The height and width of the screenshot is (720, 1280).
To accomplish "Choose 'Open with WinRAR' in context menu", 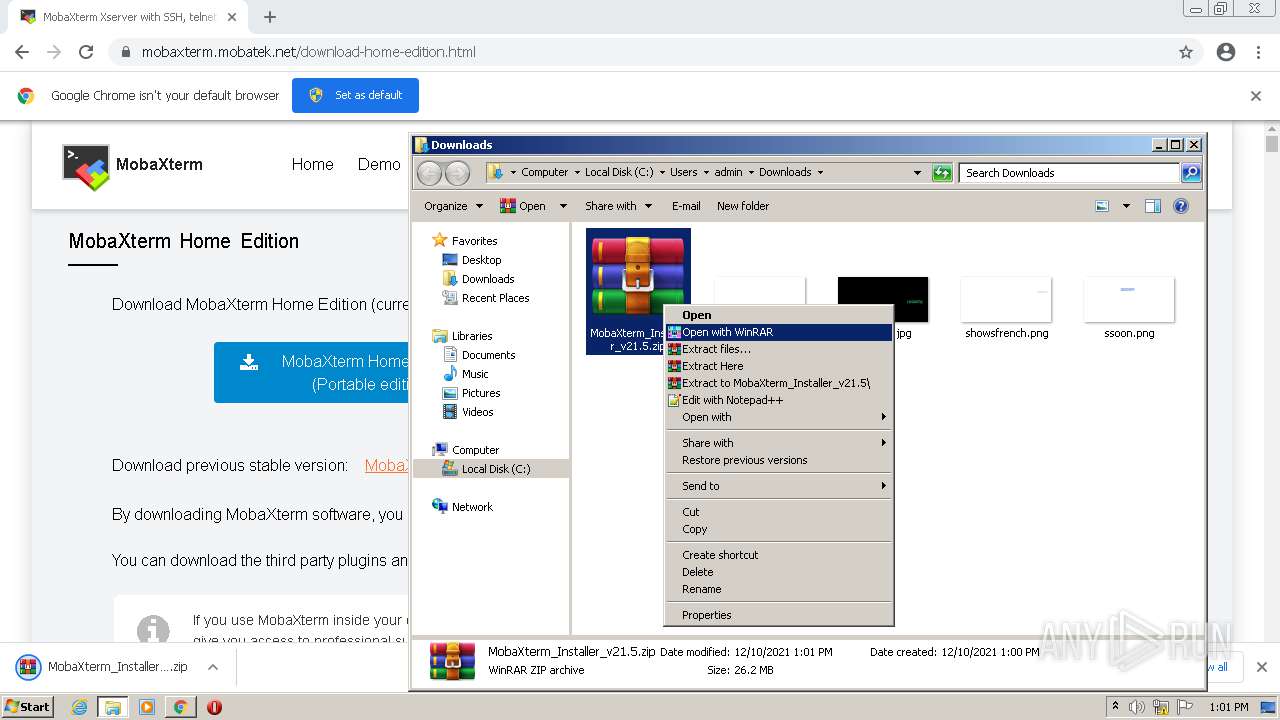I will pos(779,332).
